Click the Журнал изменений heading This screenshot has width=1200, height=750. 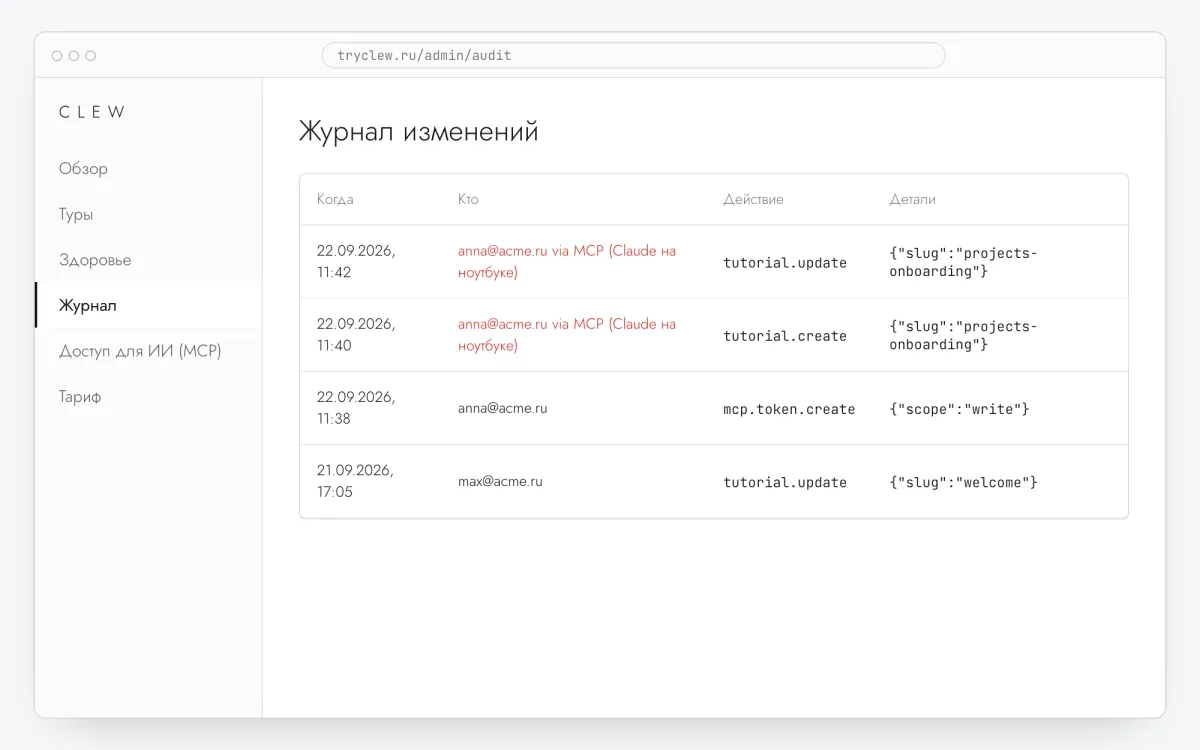coord(418,132)
